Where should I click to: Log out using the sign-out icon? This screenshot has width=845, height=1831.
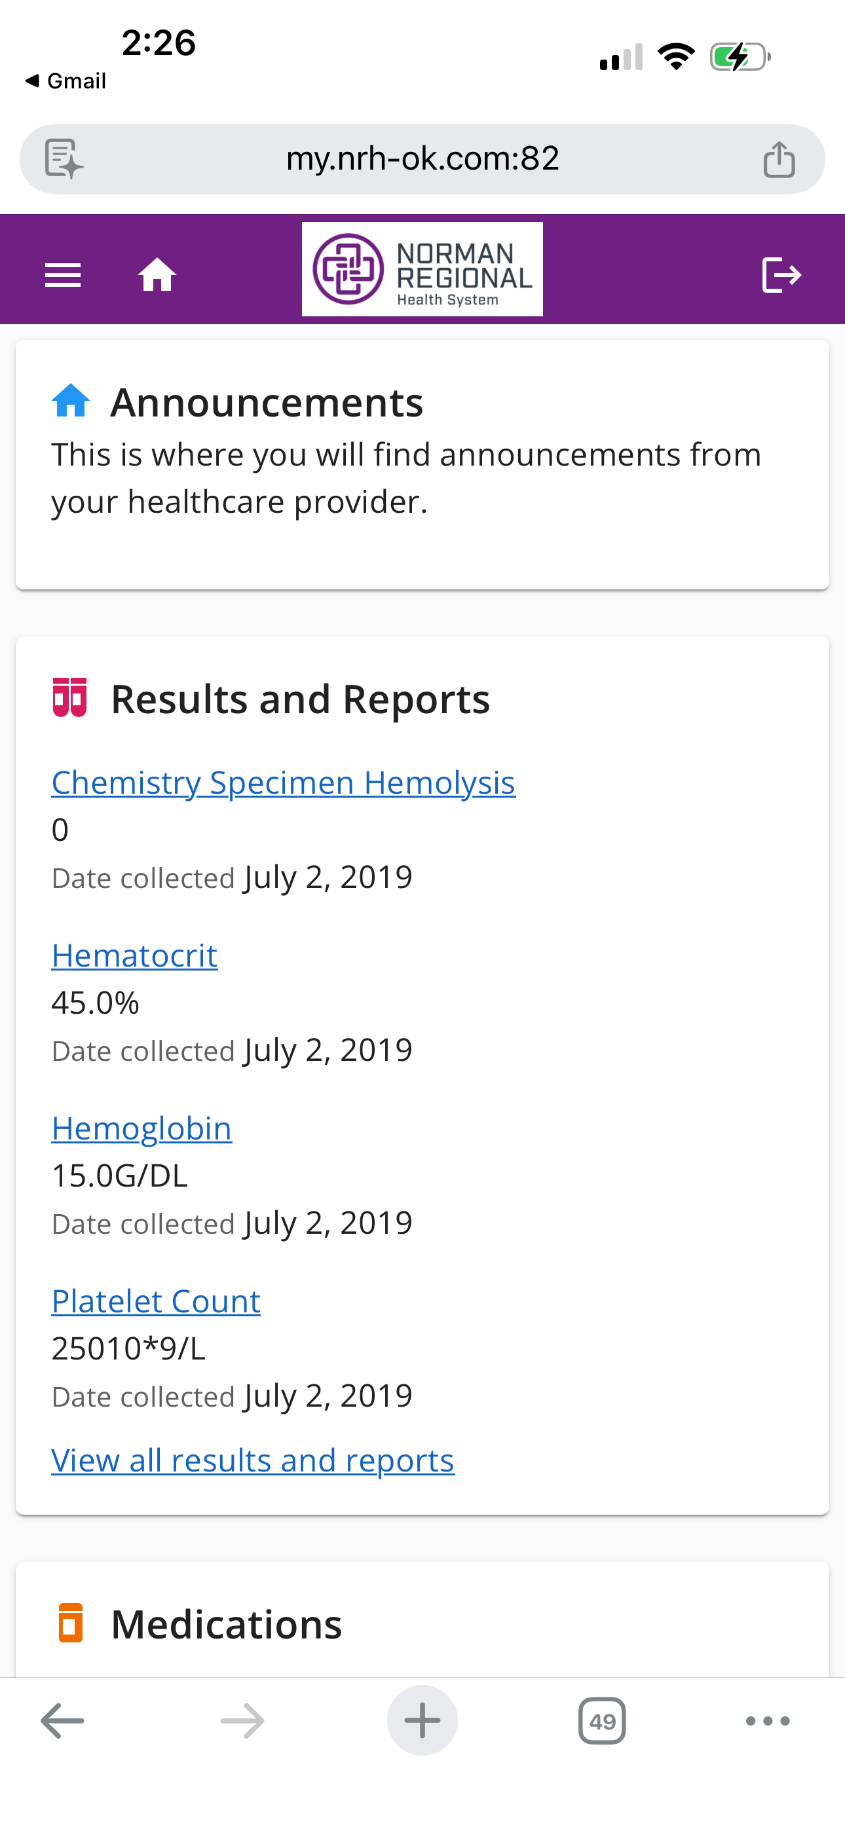coord(781,273)
